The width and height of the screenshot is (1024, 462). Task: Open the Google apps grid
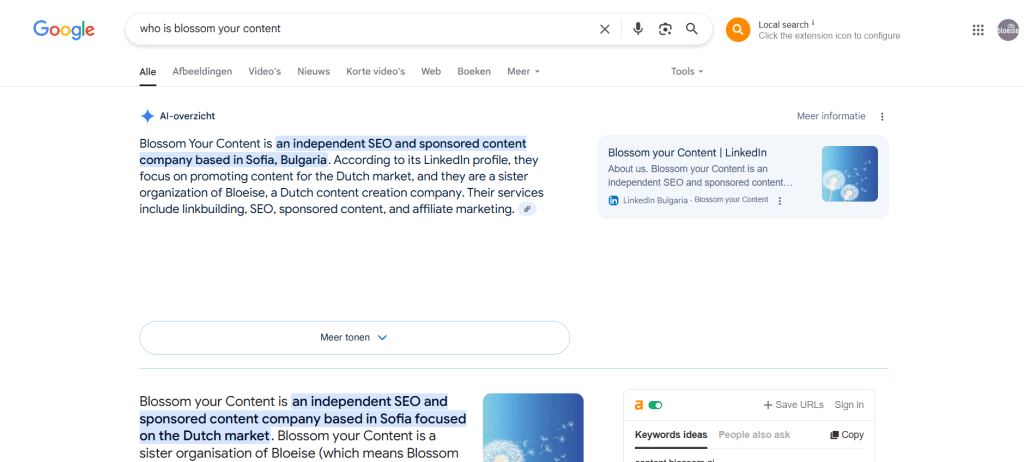click(978, 29)
